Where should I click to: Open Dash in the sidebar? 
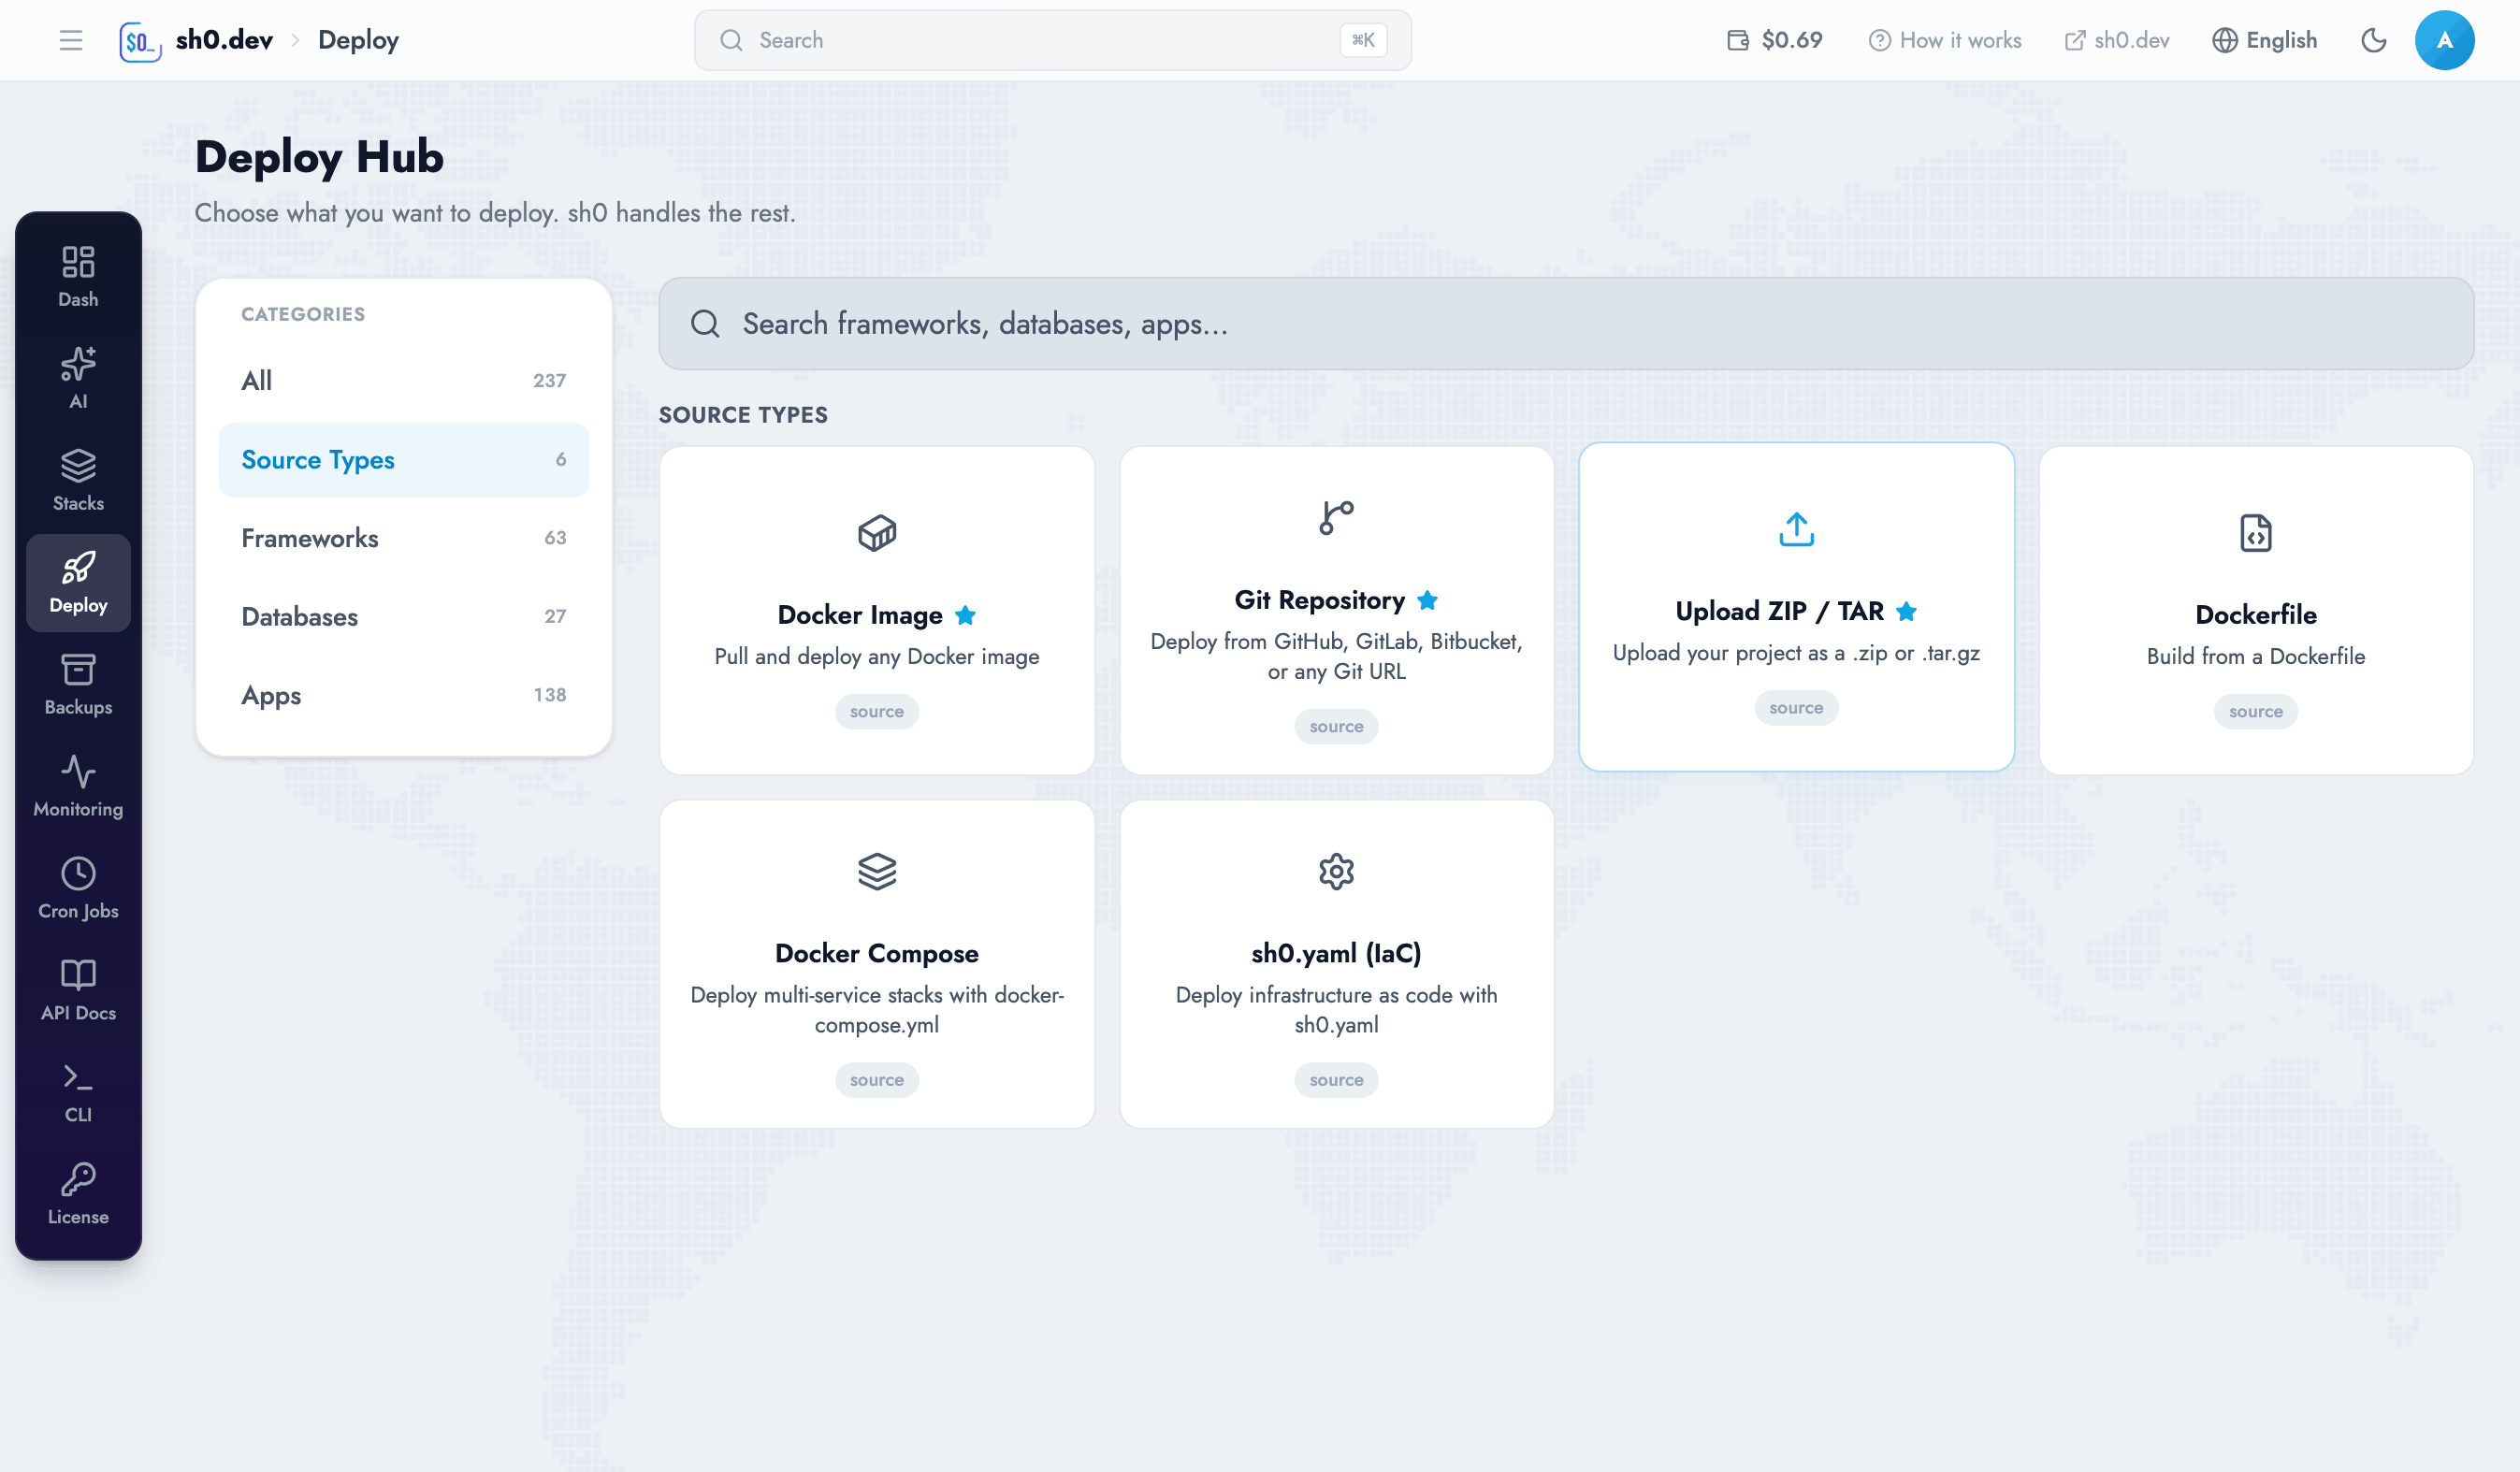(78, 277)
